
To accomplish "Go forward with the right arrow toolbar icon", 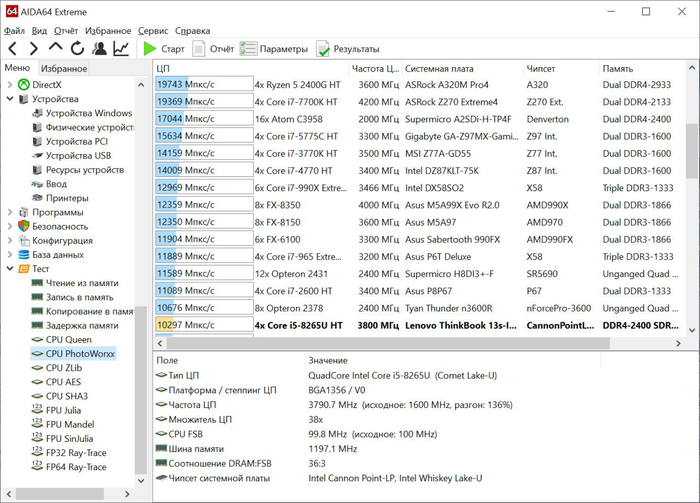I will click(x=33, y=49).
